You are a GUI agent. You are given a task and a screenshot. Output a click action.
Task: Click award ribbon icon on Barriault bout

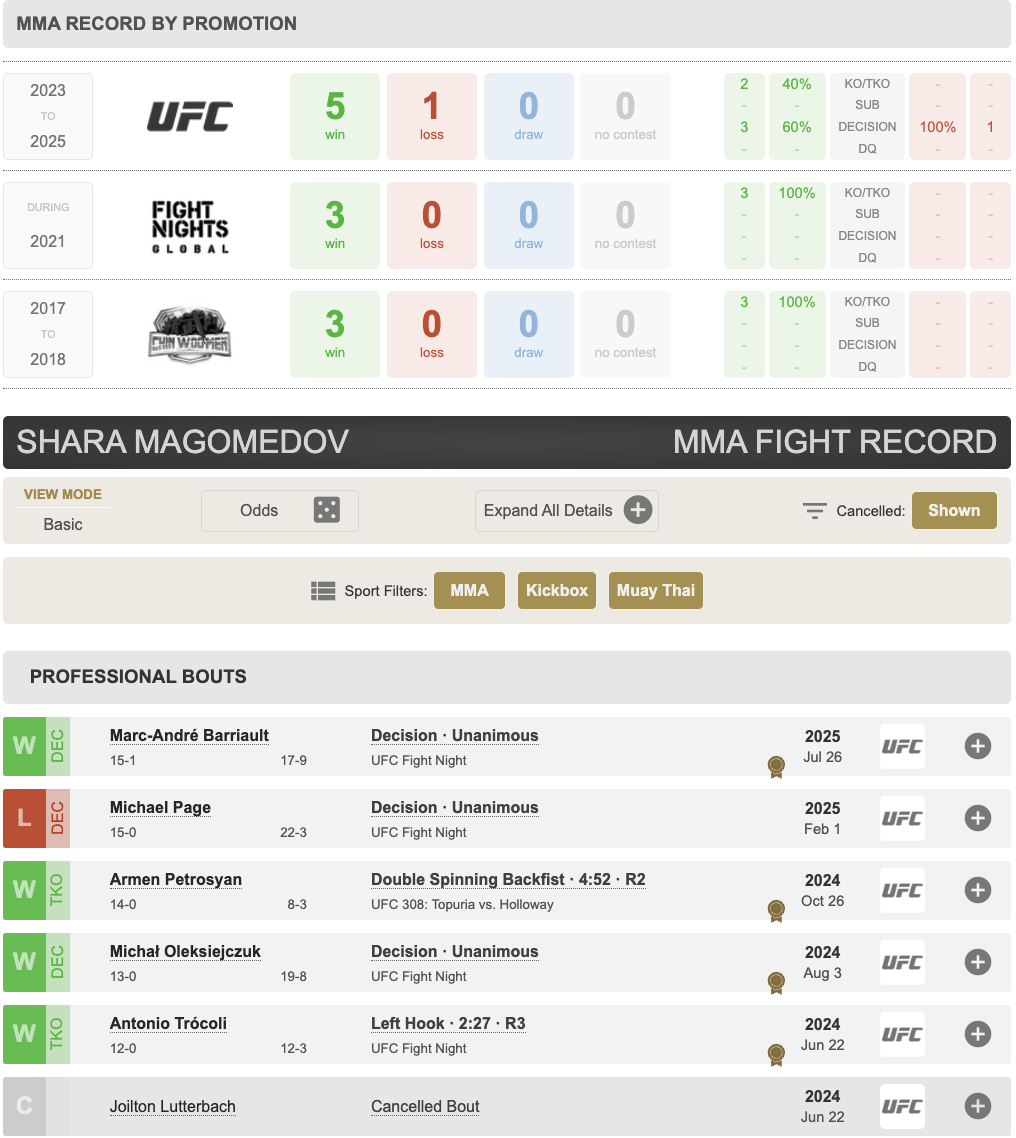click(x=776, y=766)
